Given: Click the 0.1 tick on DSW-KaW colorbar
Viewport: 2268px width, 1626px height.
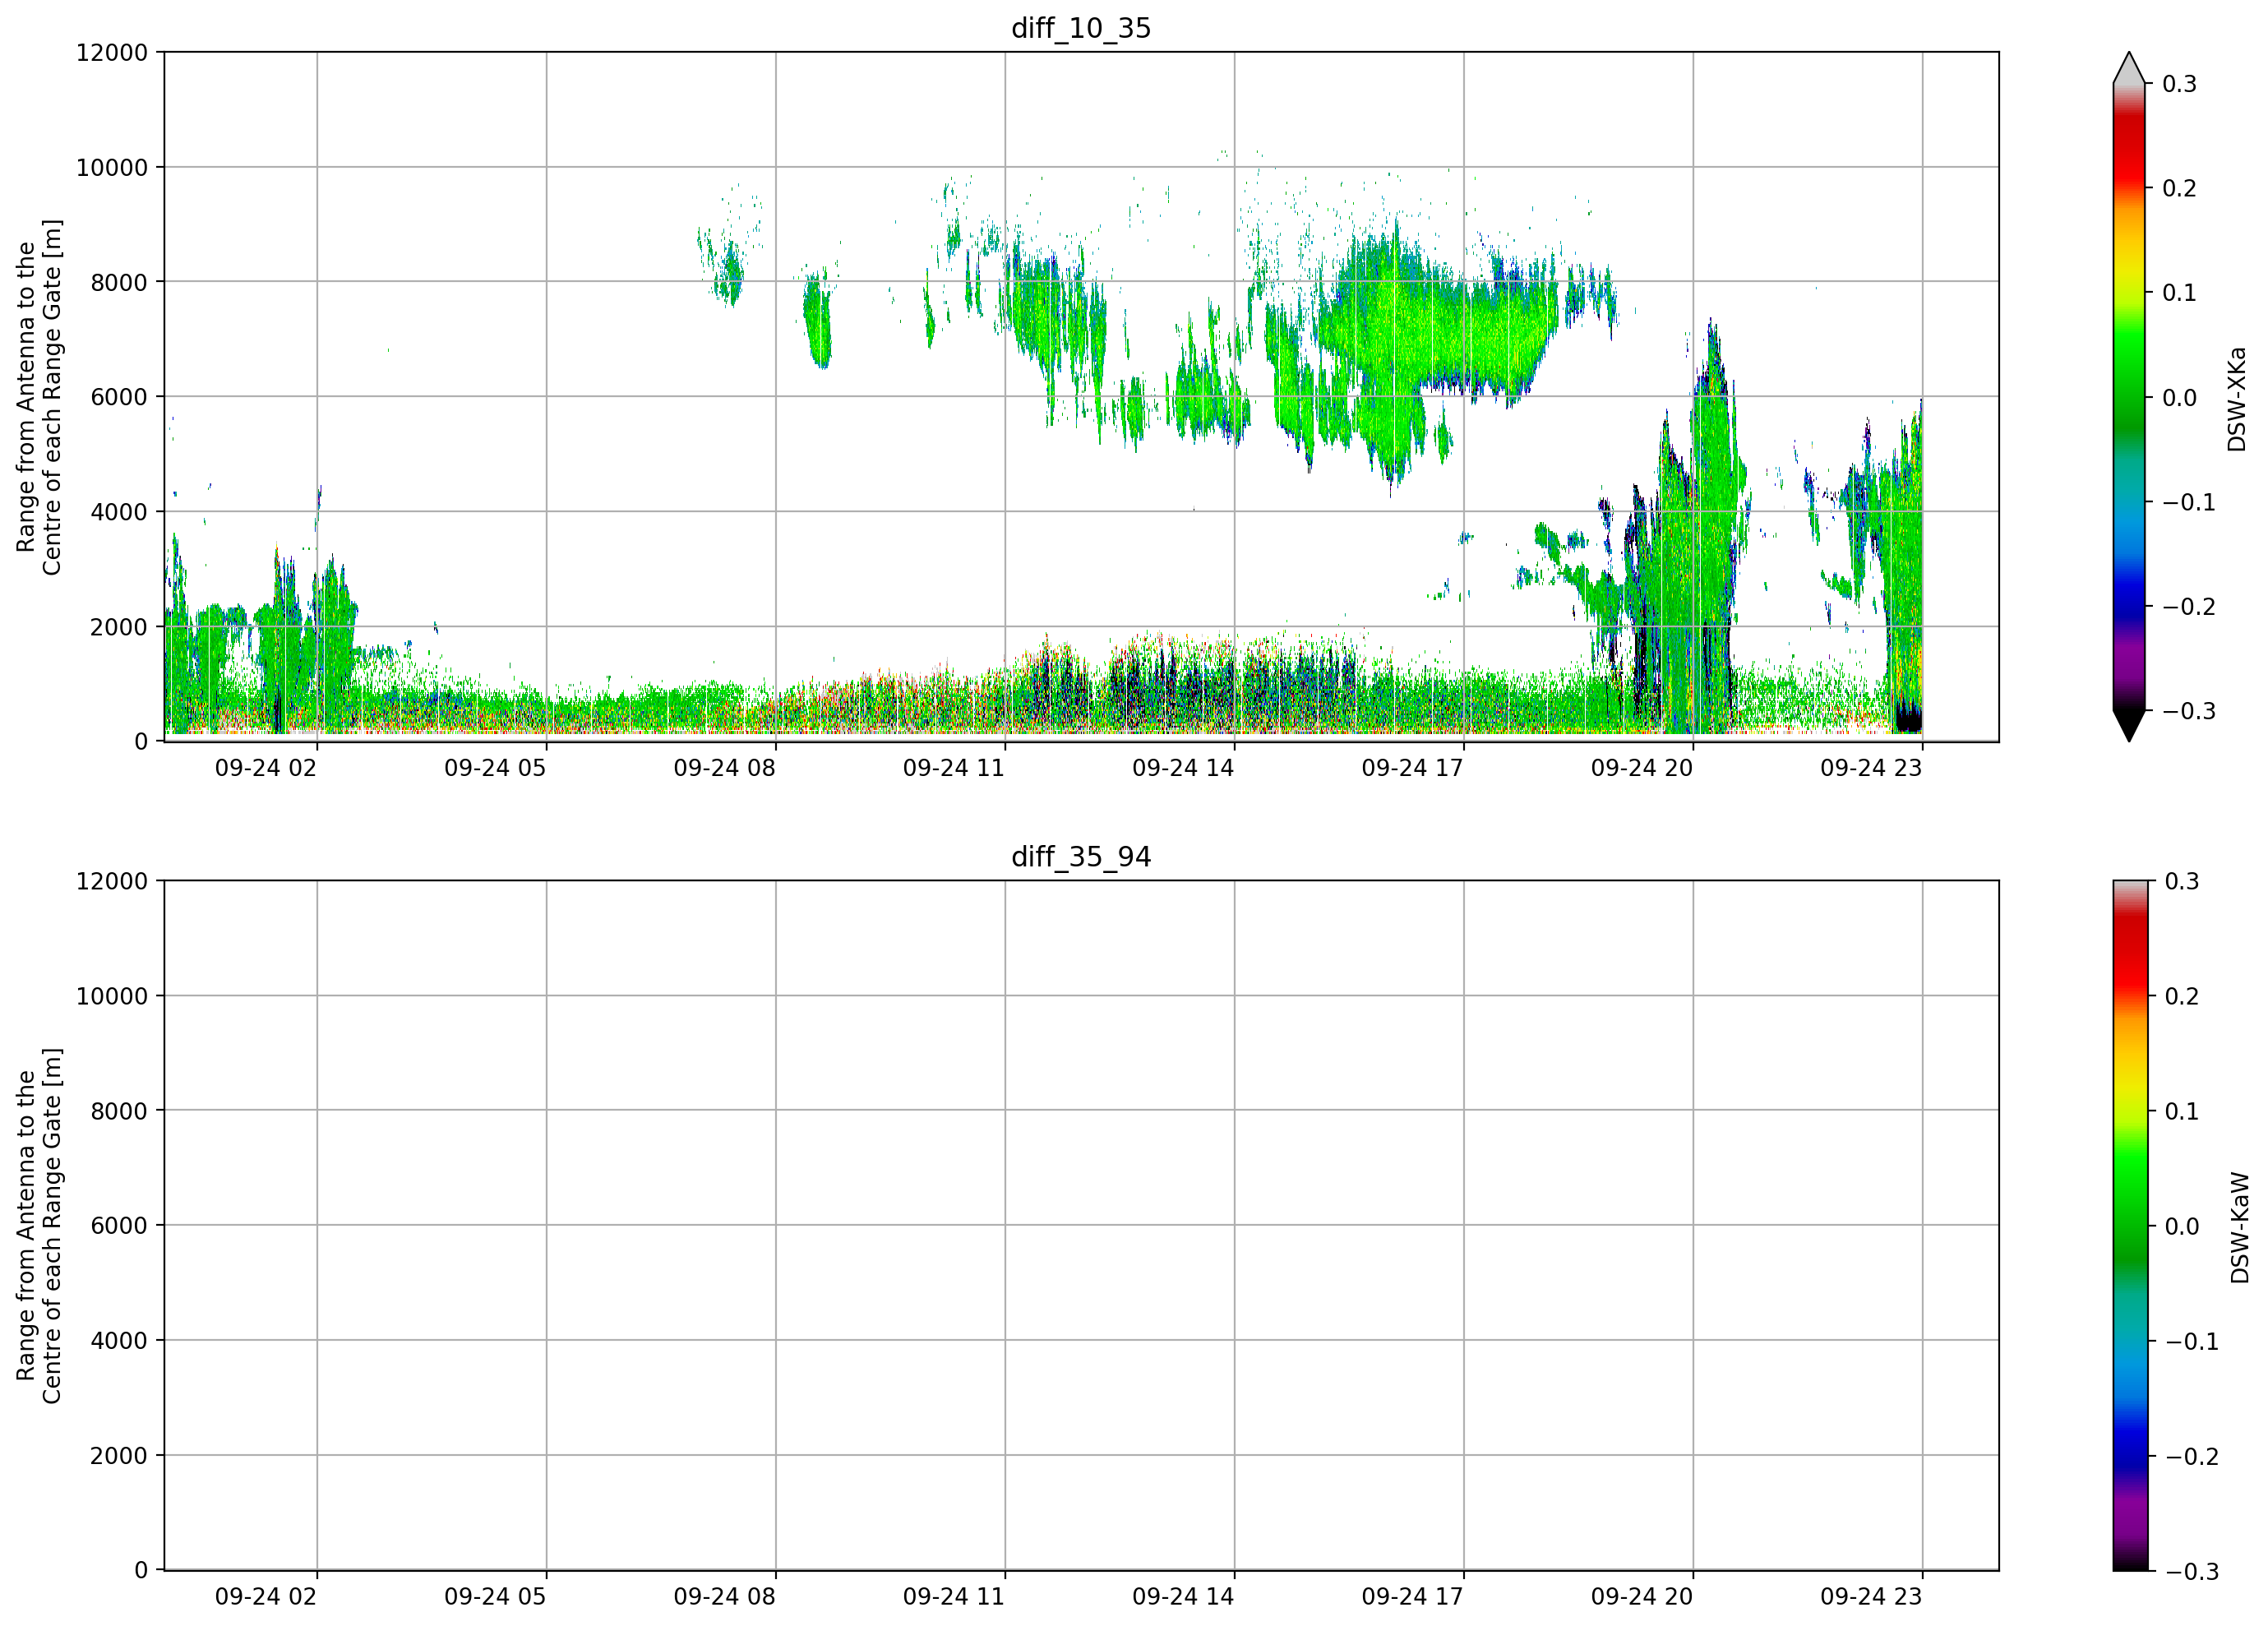Looking at the screenshot, I should click(2182, 1111).
